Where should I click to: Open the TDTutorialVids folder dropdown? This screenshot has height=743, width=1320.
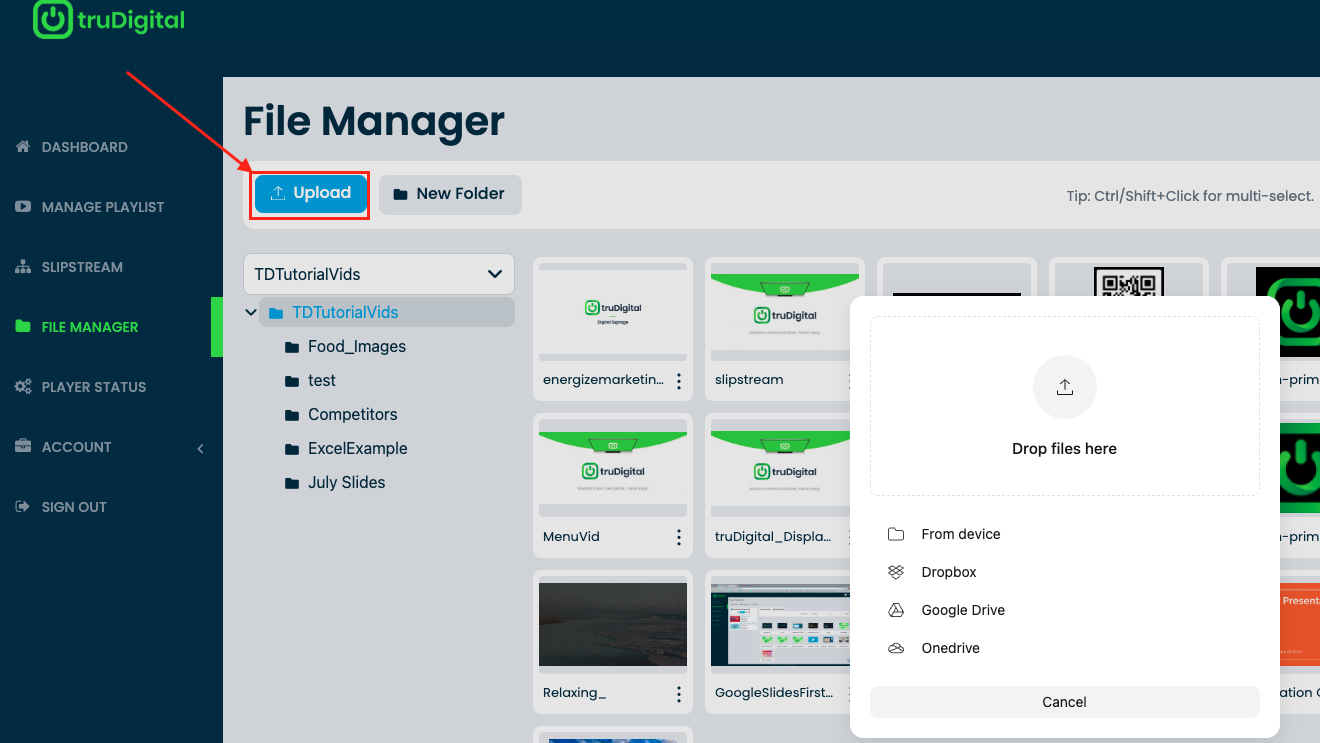pyautogui.click(x=379, y=274)
